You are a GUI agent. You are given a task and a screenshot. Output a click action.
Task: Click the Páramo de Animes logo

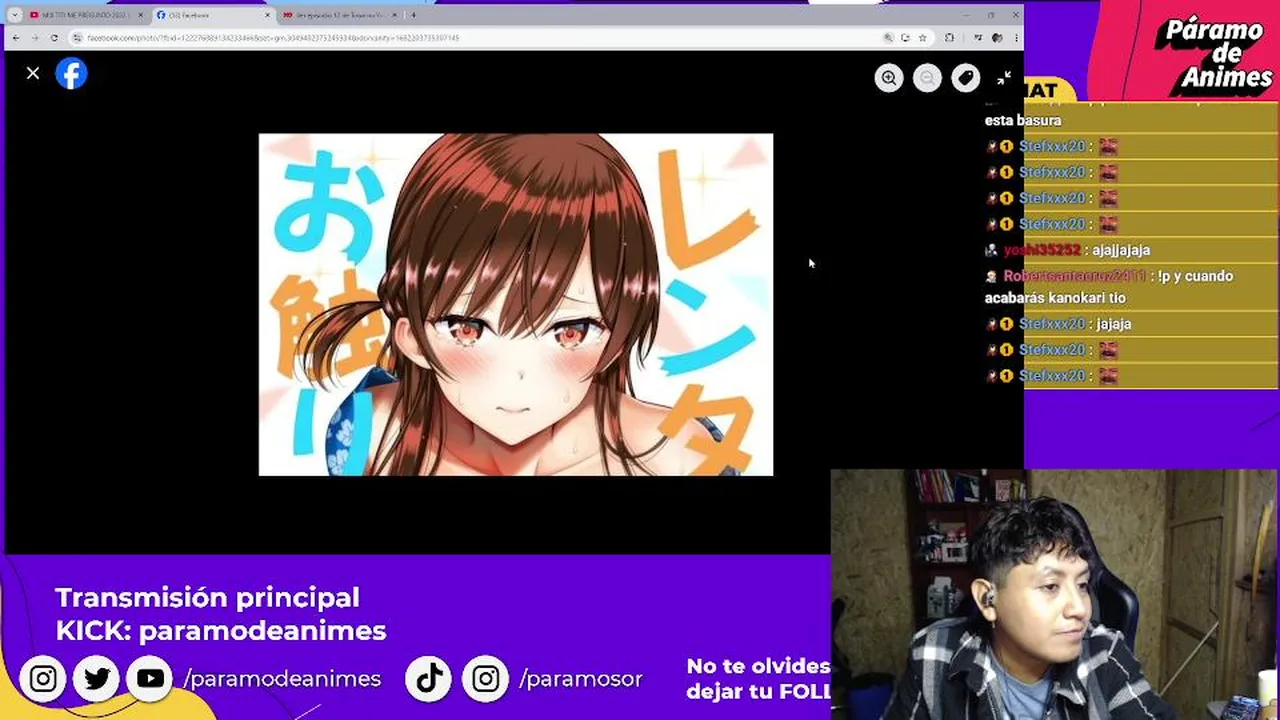(x=1213, y=54)
